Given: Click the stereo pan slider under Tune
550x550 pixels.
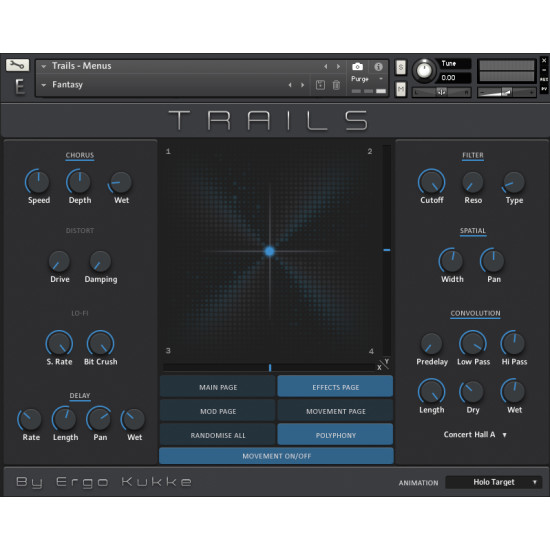Looking at the screenshot, I should [441, 92].
